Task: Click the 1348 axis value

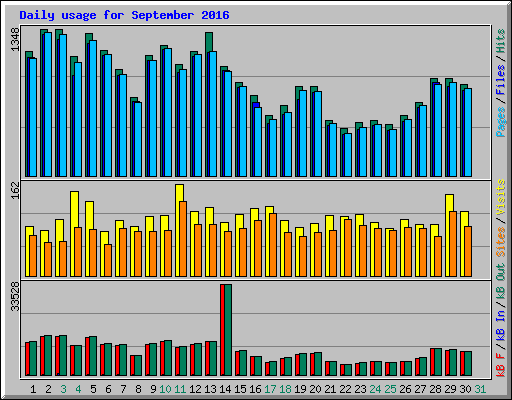Action: coord(15,40)
